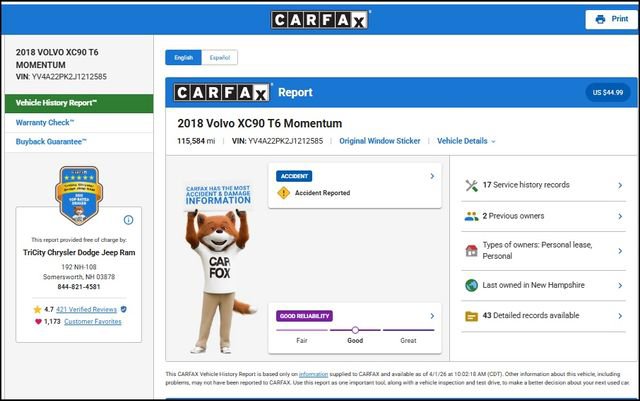Expand the Accident Reported card arrow
Image resolution: width=640 pixels, height=401 pixels.
[x=432, y=176]
